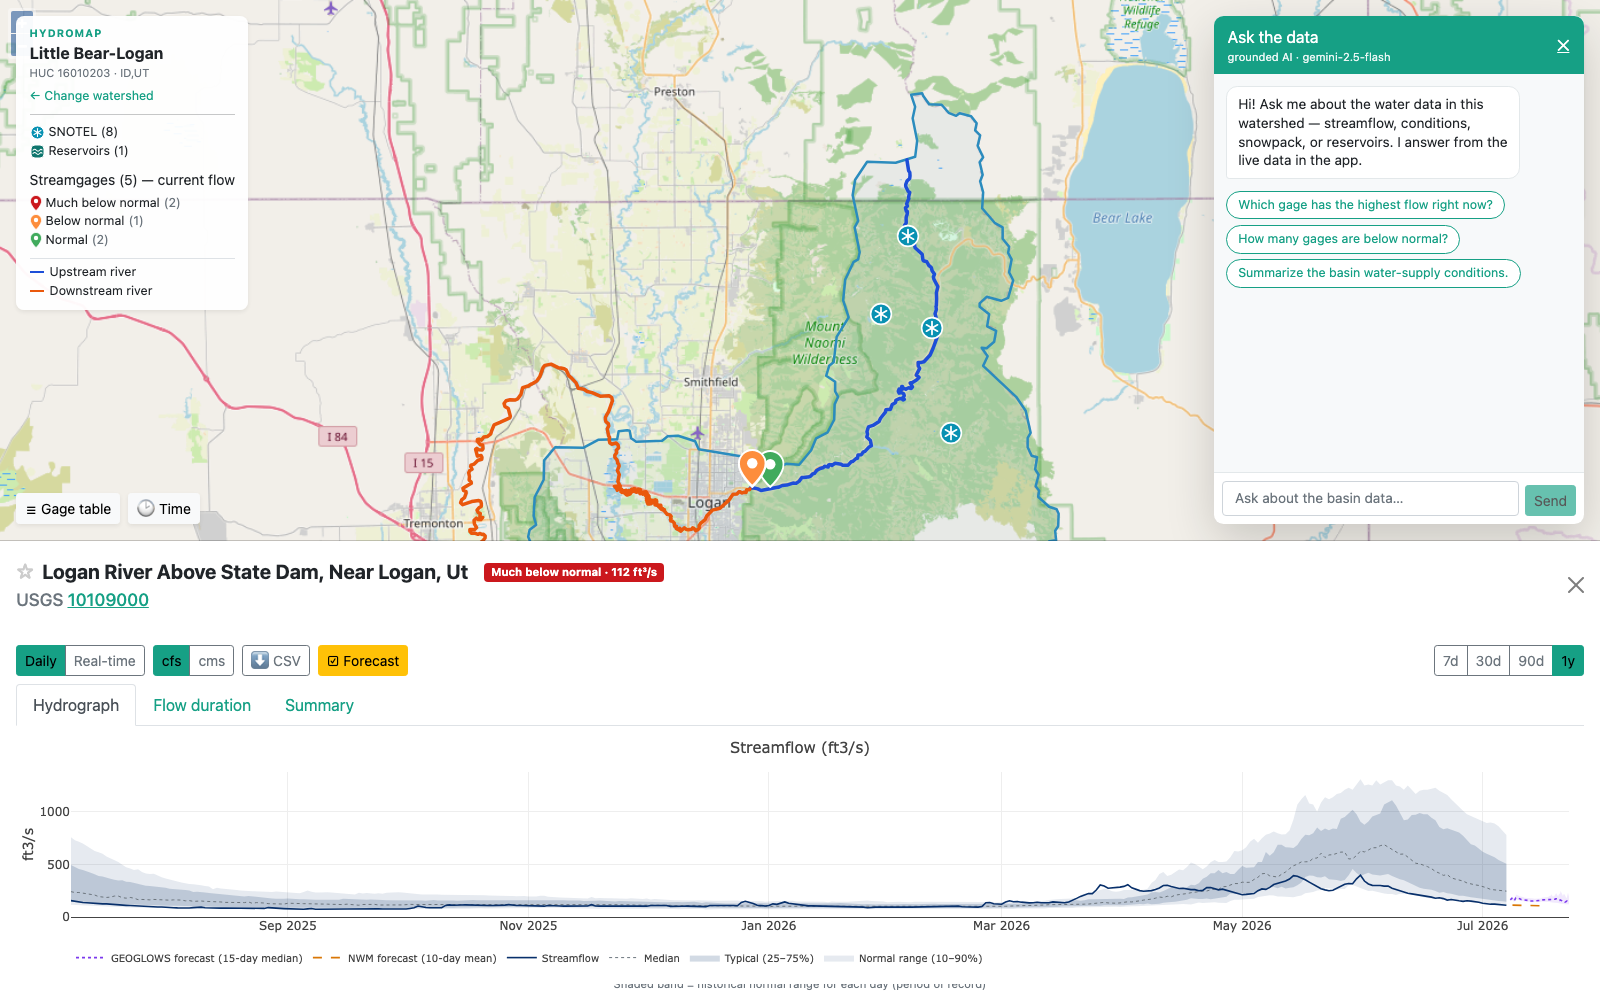Open the Time control
Viewport: 1600px width, 1000px height.
pos(164,509)
